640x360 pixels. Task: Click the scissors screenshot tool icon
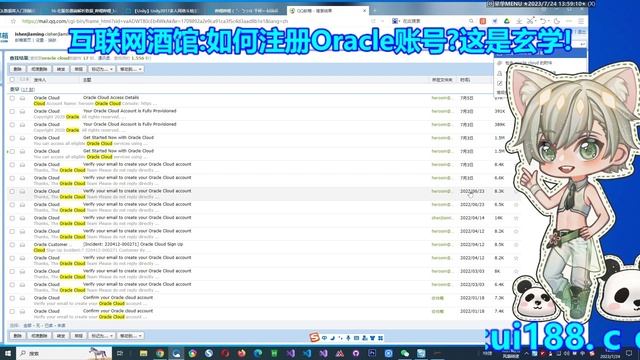530,21
